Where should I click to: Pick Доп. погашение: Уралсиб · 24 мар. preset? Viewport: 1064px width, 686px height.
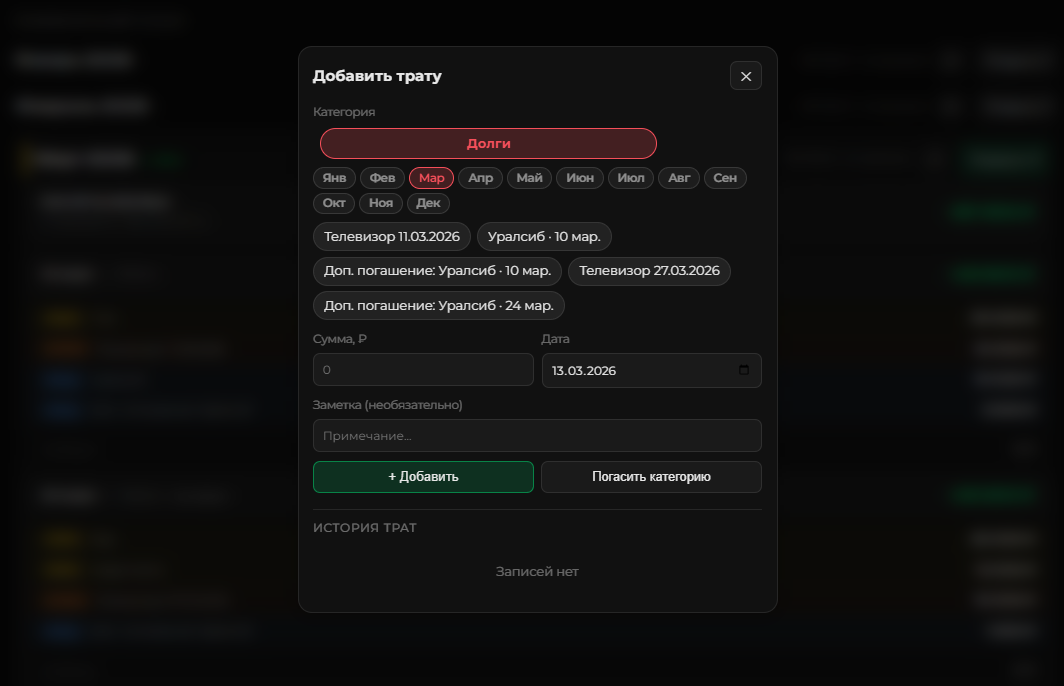[438, 305]
